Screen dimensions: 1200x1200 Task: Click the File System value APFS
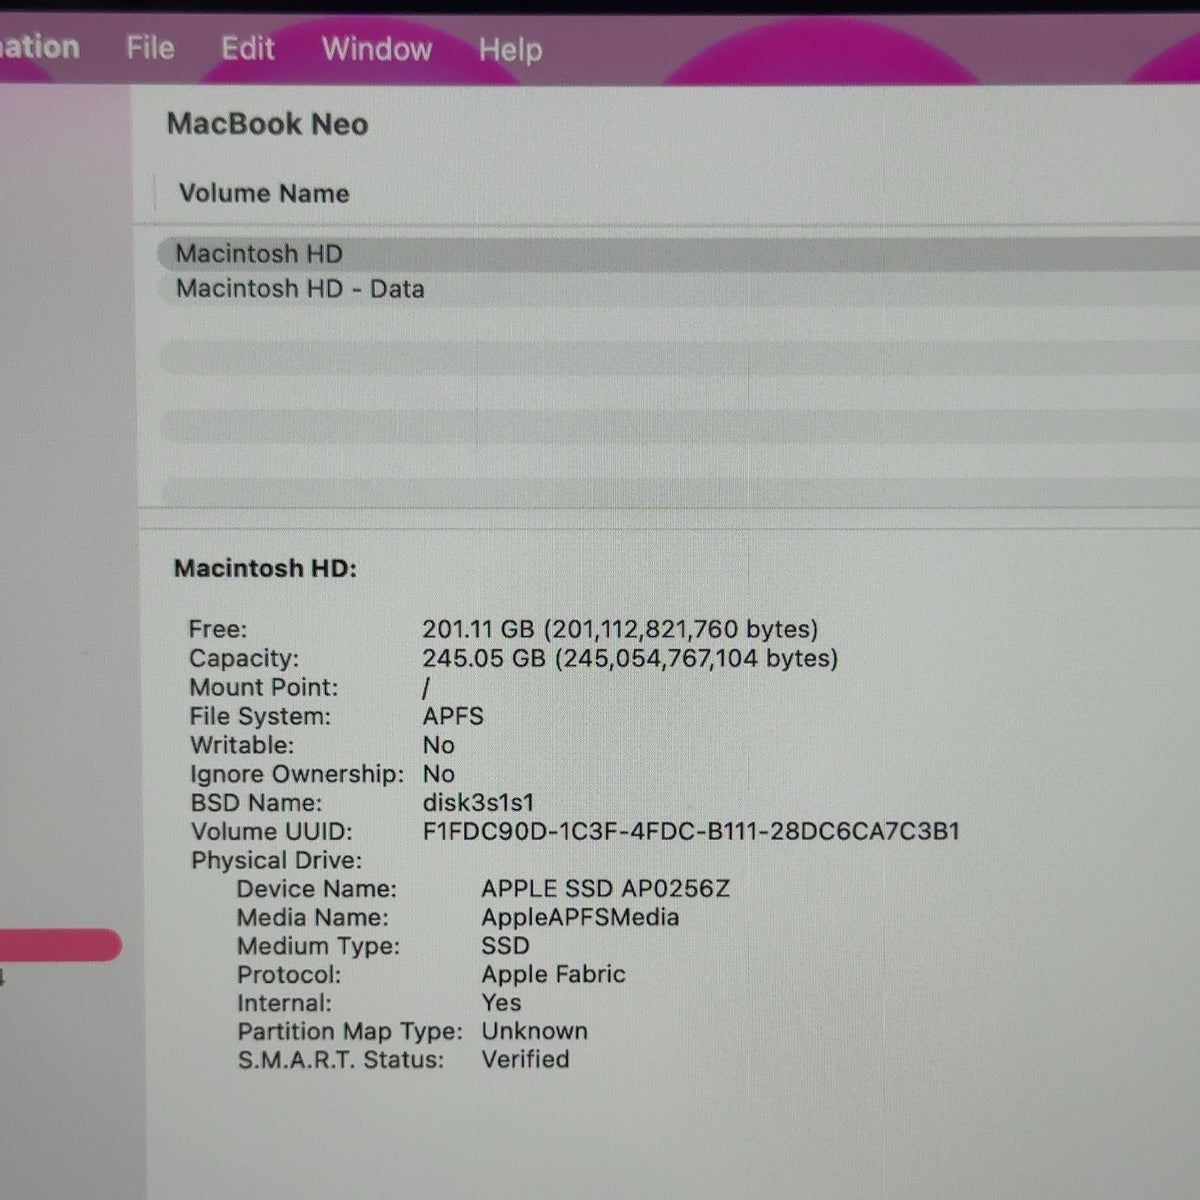point(453,716)
